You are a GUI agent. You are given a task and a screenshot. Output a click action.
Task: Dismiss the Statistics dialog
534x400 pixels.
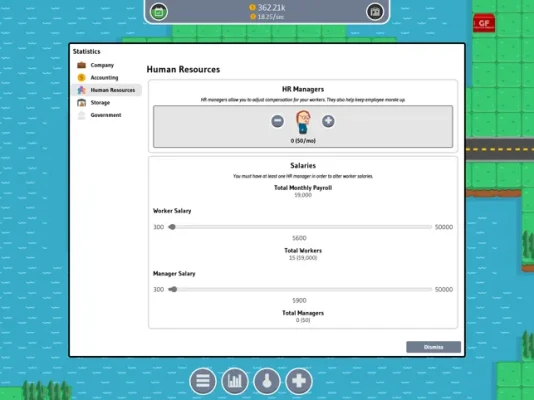point(434,347)
